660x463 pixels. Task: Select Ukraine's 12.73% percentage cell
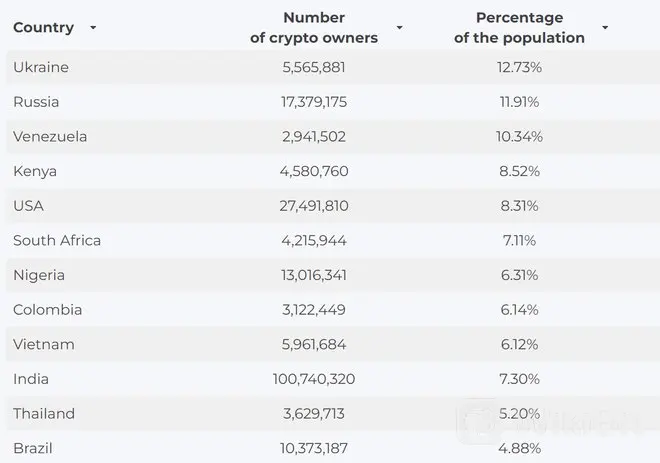click(519, 67)
